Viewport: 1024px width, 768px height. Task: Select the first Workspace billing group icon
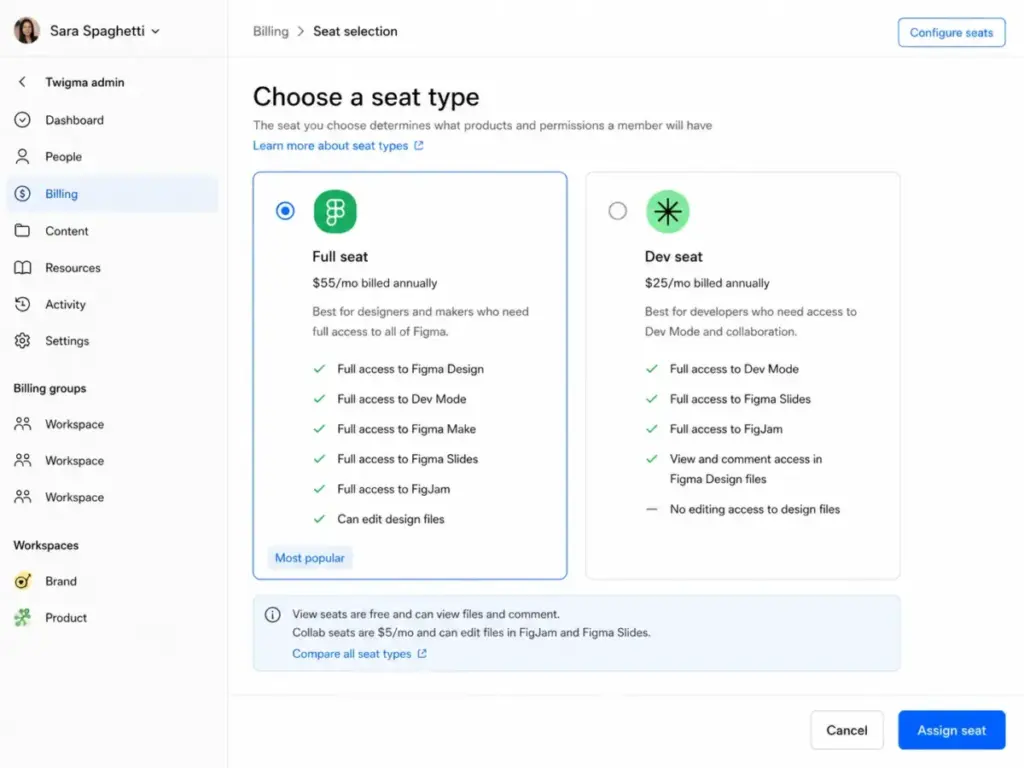22,424
